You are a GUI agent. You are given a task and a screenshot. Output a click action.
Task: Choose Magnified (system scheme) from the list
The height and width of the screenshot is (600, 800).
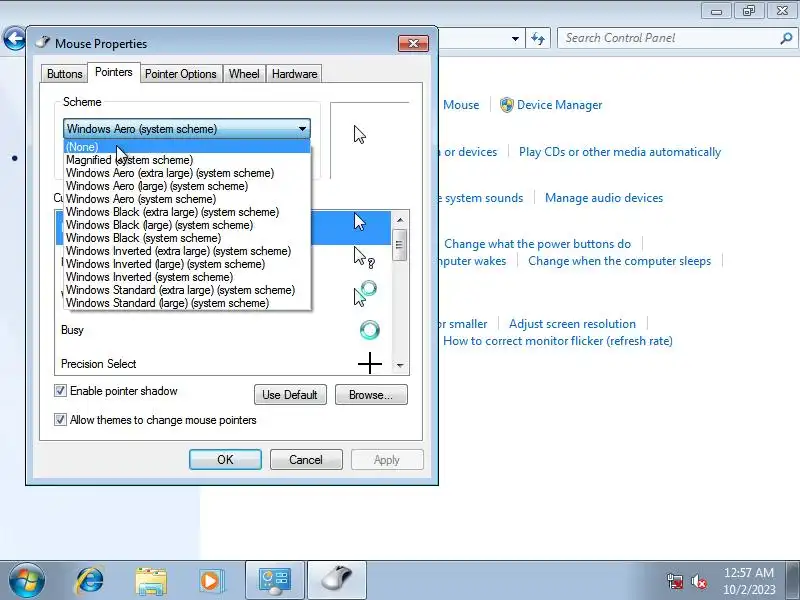[187, 160]
